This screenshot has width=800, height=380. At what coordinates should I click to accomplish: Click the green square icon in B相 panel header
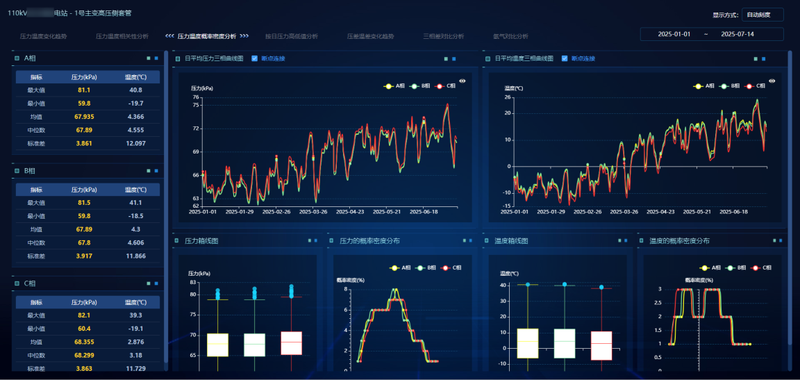click(x=148, y=171)
